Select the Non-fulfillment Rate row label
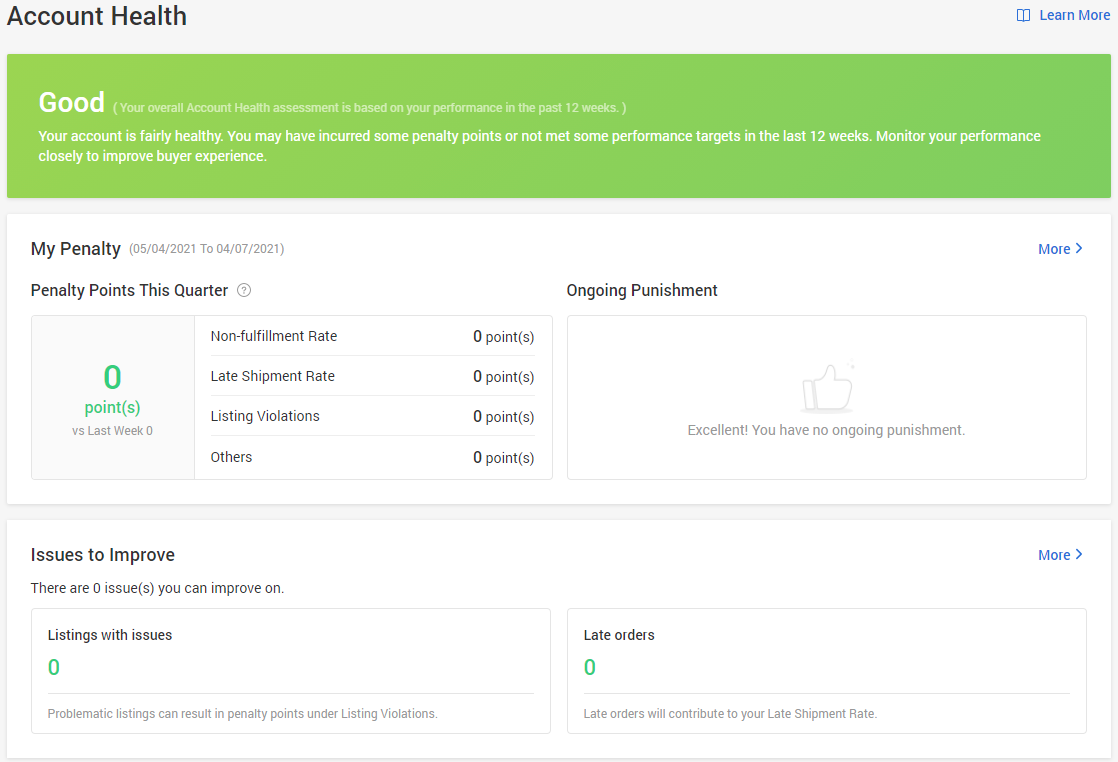This screenshot has height=762, width=1118. click(274, 336)
